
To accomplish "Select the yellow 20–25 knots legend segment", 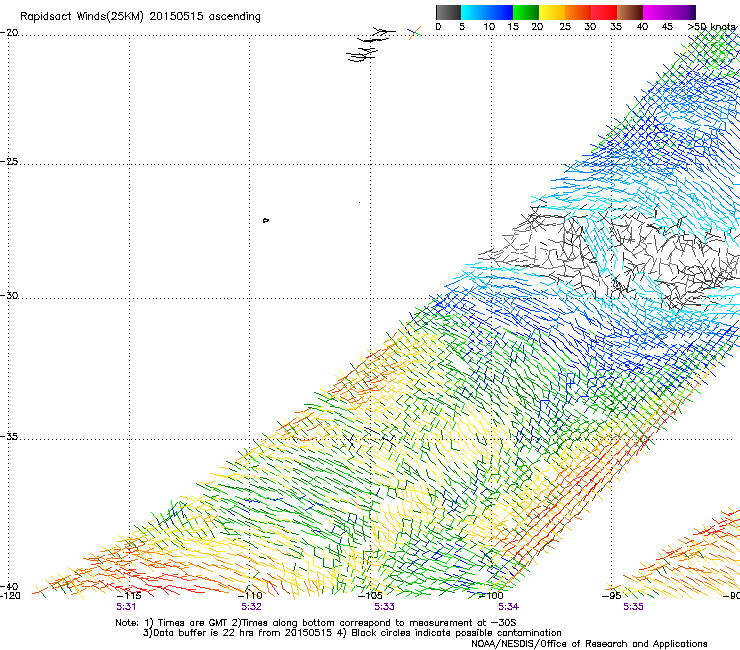I will (552, 12).
